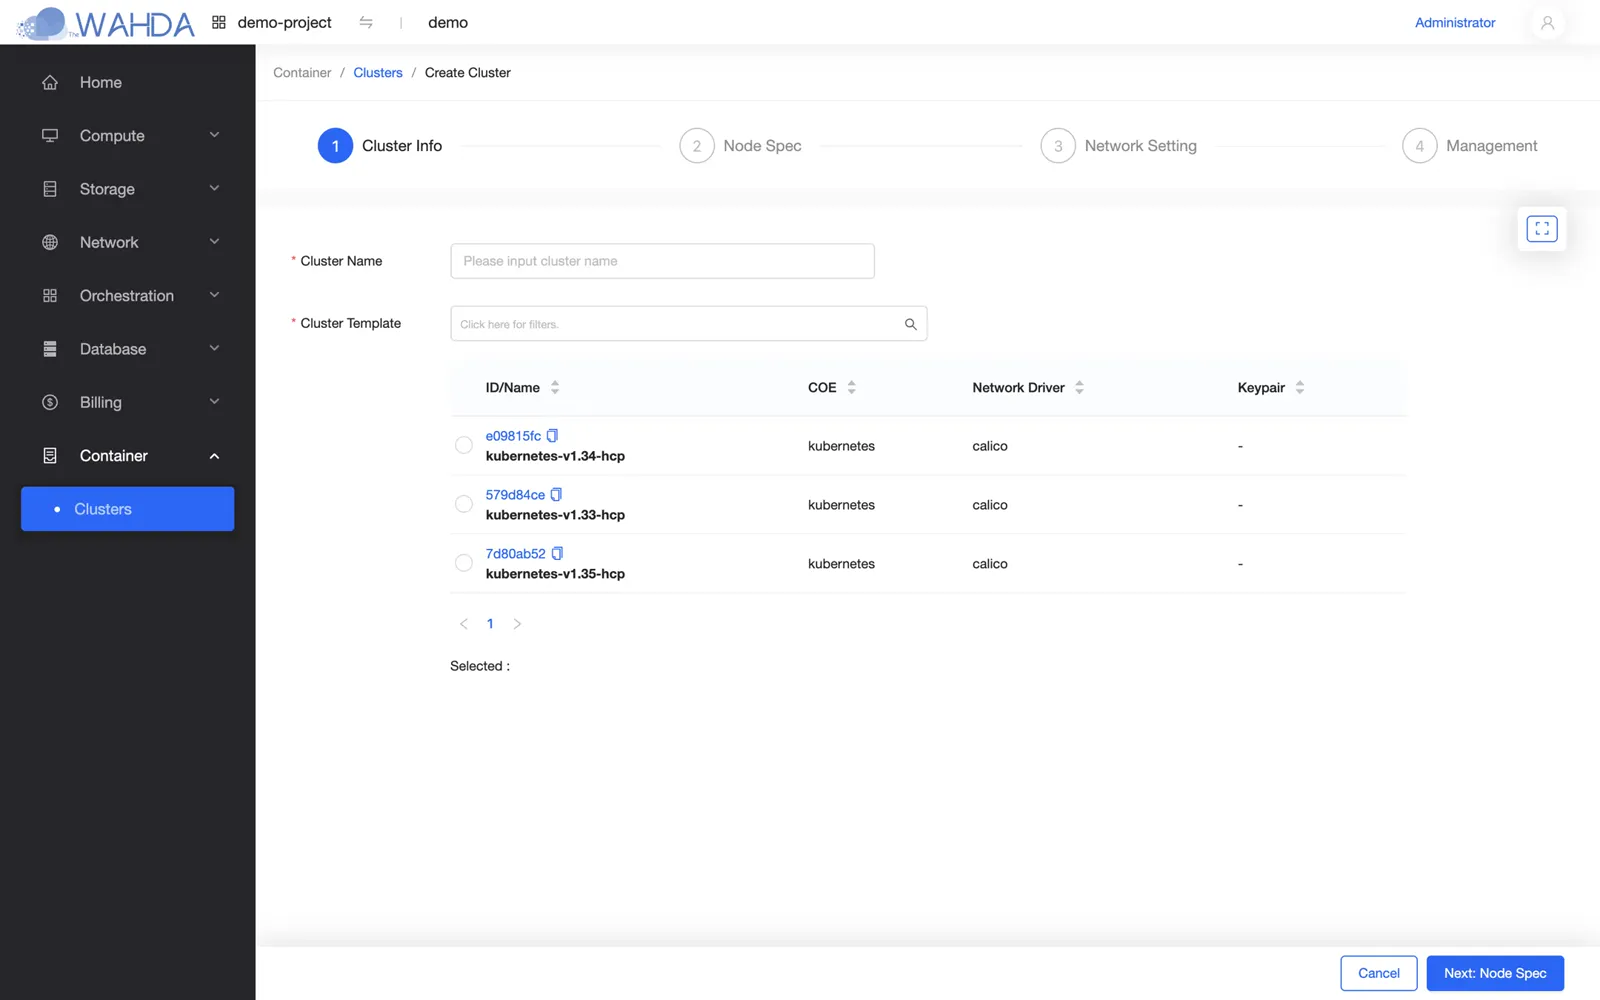The image size is (1600, 1000).
Task: Go to next page arrow
Action: 517,623
